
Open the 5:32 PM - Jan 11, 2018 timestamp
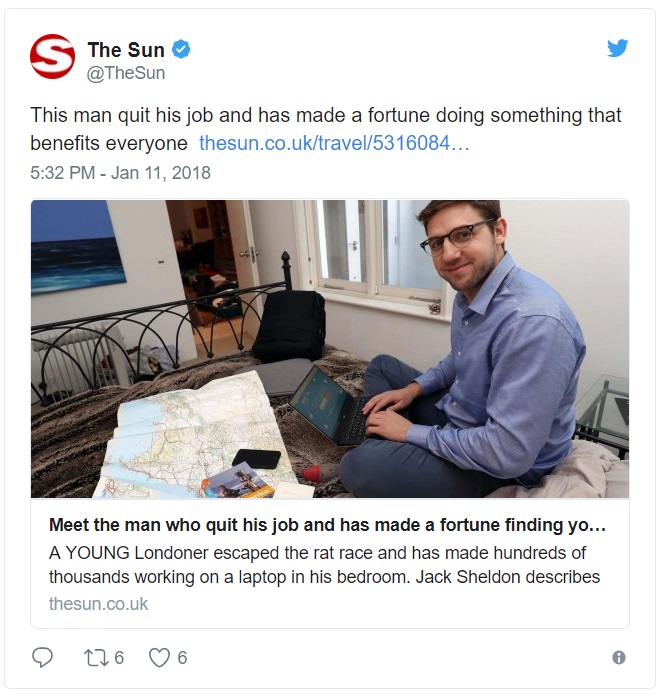point(120,173)
